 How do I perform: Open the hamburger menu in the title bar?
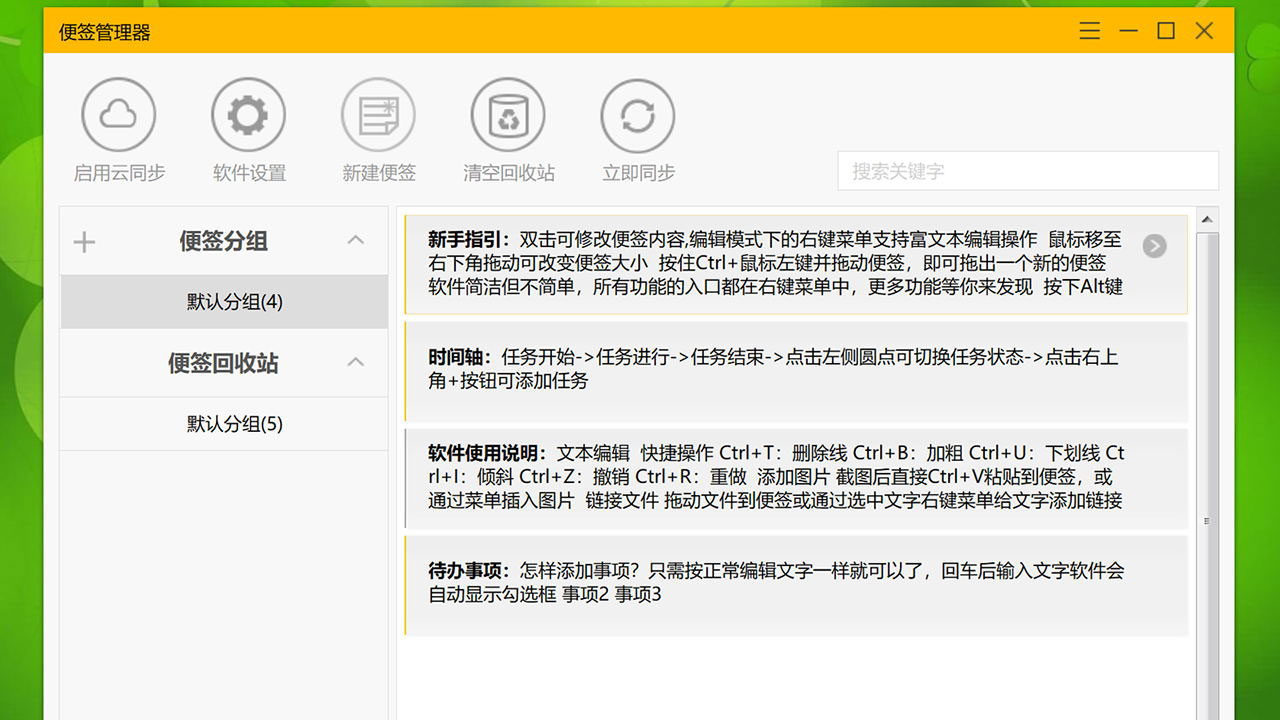(x=1089, y=31)
